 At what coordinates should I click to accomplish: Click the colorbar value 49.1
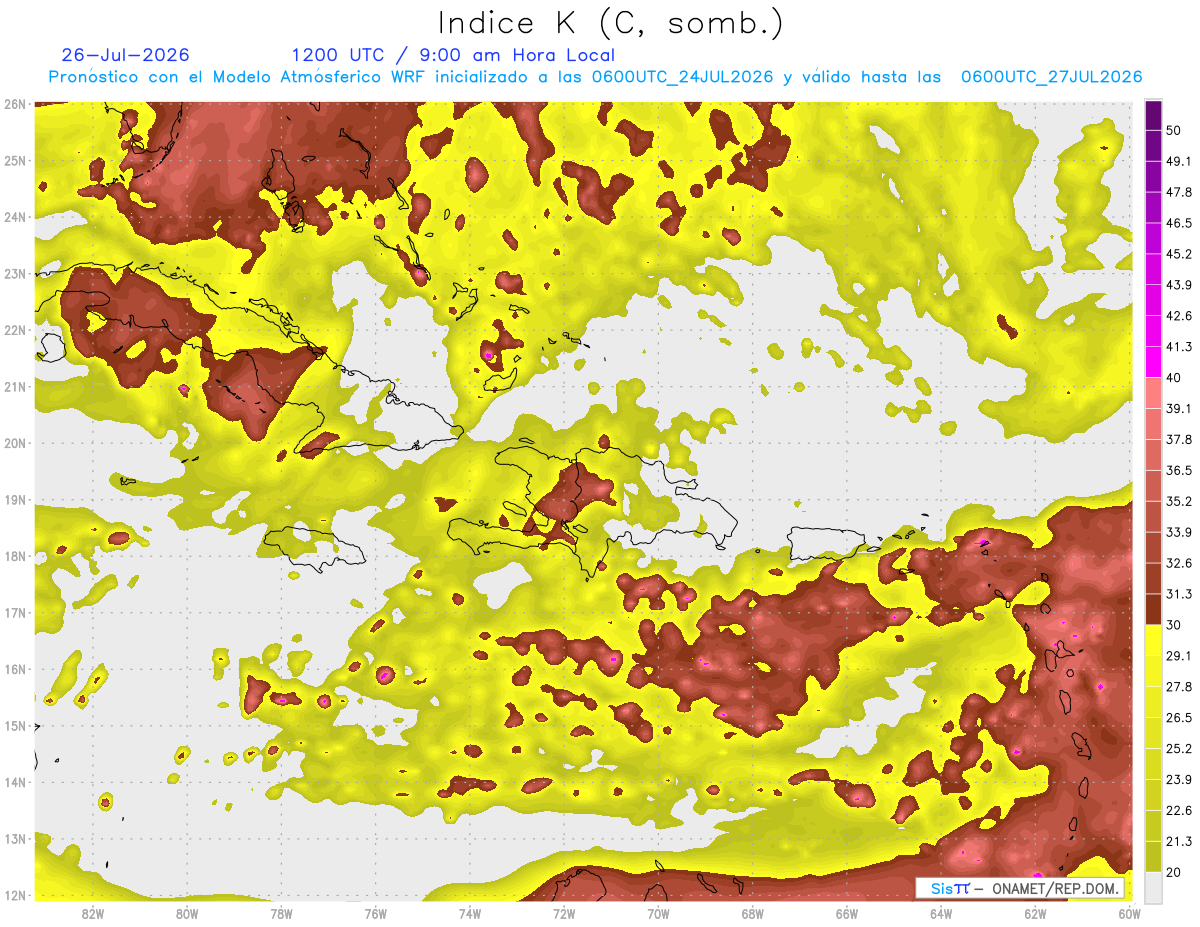pos(1179,161)
